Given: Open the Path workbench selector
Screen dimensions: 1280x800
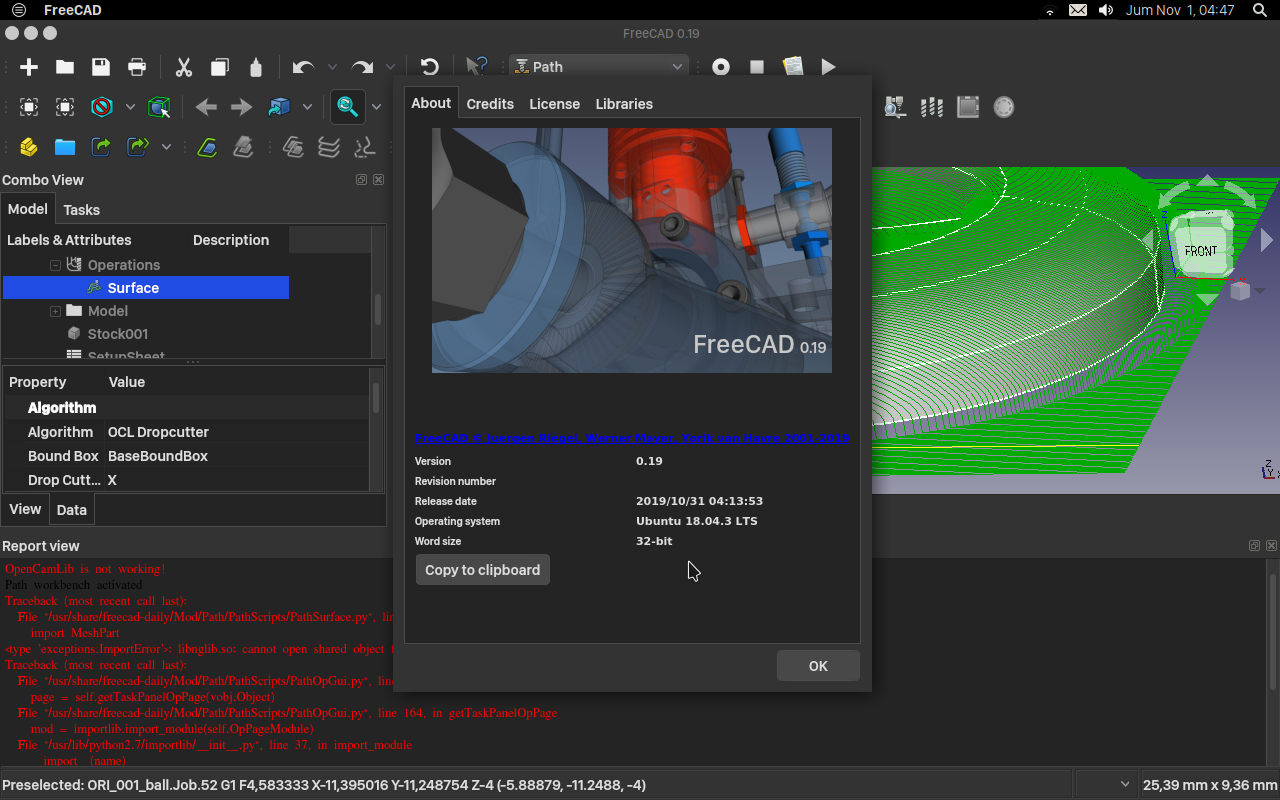Looking at the screenshot, I should 599,67.
